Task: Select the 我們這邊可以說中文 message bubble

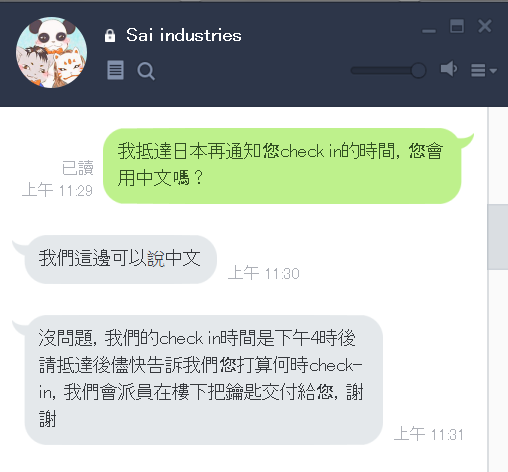Action: (x=121, y=259)
